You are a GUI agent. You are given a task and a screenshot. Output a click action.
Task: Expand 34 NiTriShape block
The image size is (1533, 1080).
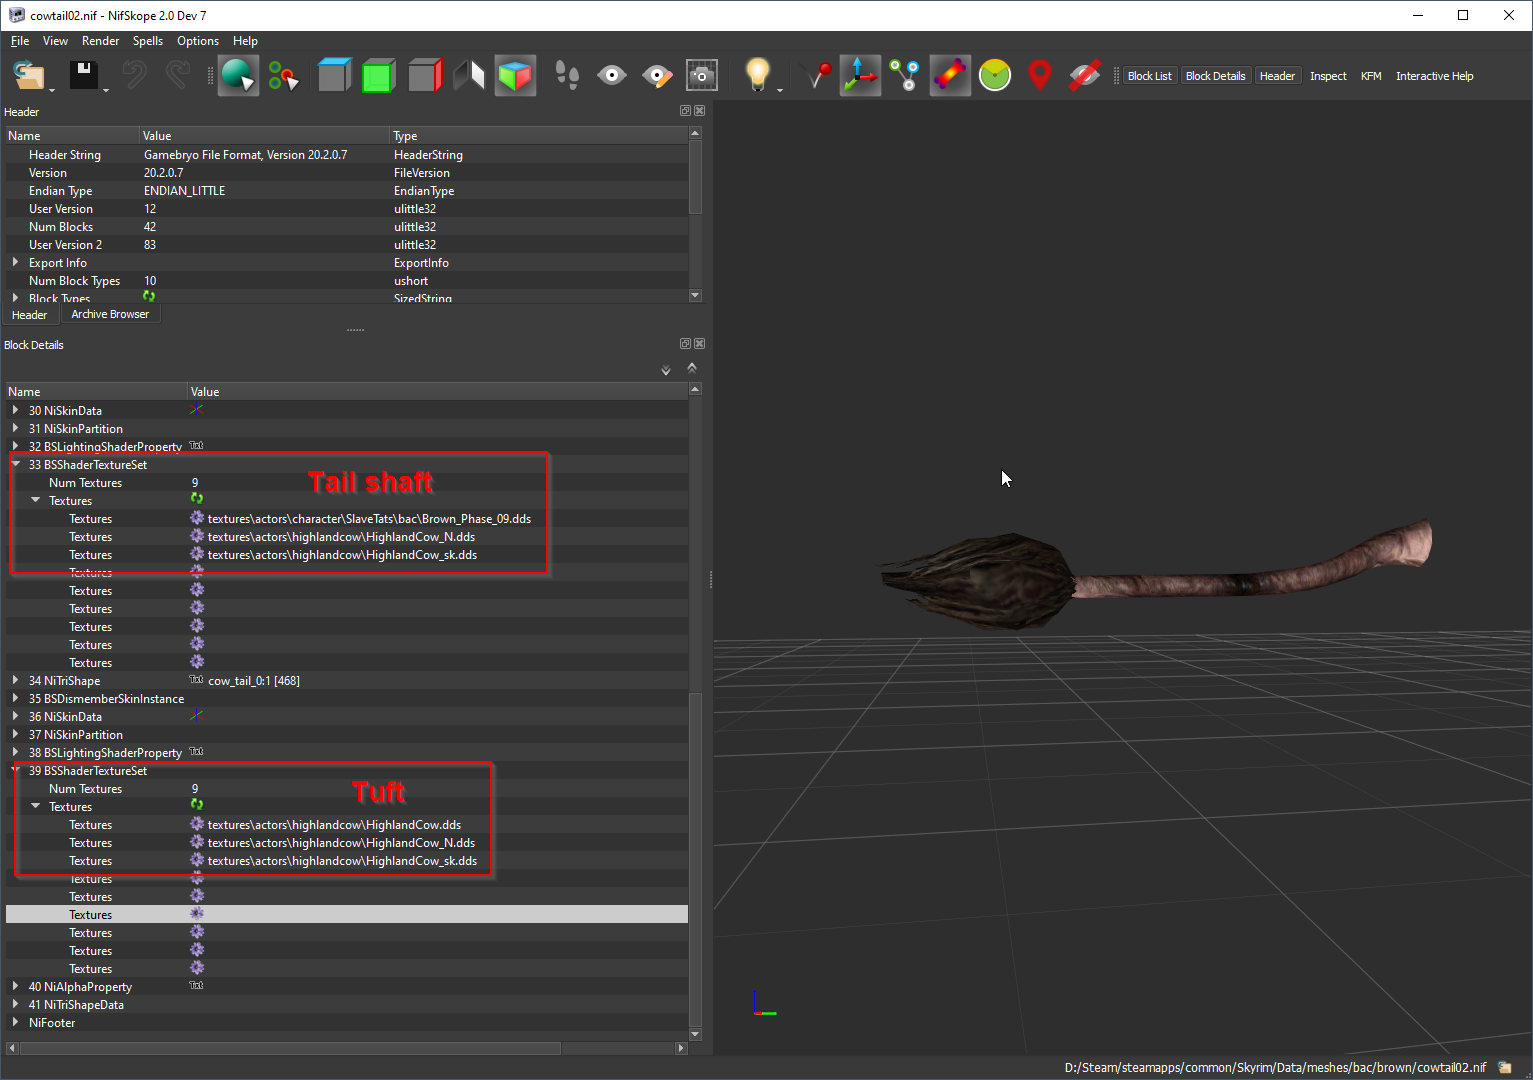pyautogui.click(x=15, y=680)
